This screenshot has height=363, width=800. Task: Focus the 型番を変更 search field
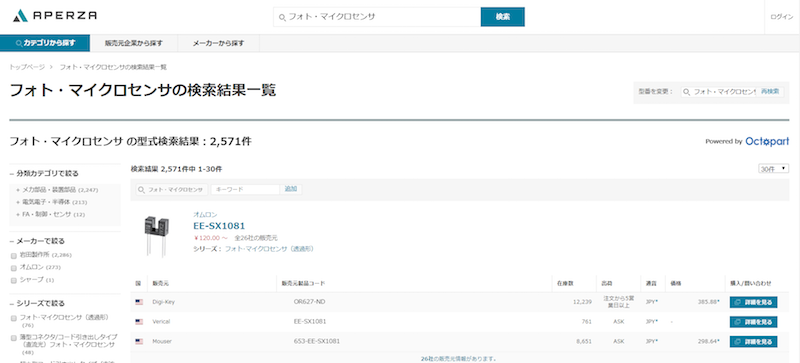tap(719, 92)
